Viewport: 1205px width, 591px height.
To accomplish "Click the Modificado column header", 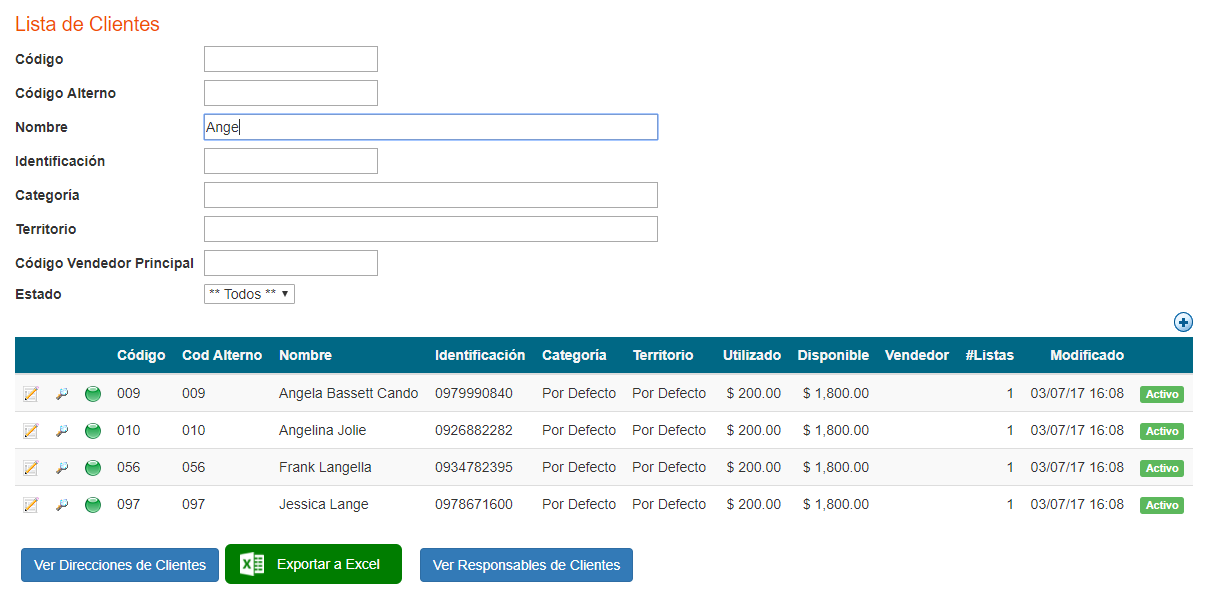I will coord(1087,355).
